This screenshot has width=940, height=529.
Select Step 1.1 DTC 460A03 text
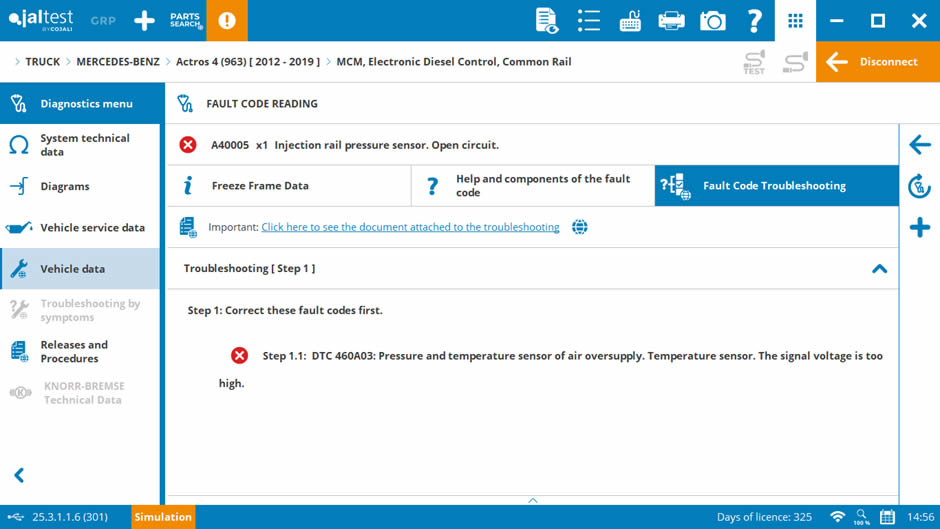tap(550, 369)
